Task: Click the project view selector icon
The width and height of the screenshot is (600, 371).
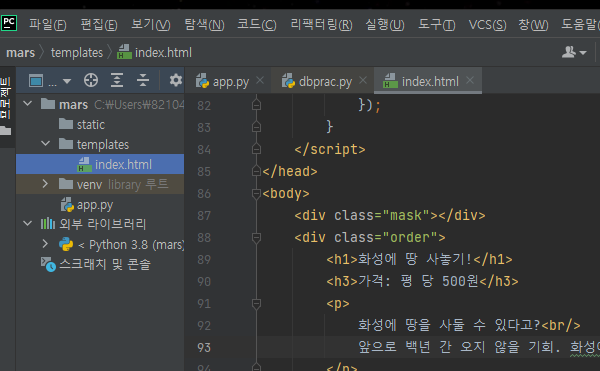Action: 36,81
